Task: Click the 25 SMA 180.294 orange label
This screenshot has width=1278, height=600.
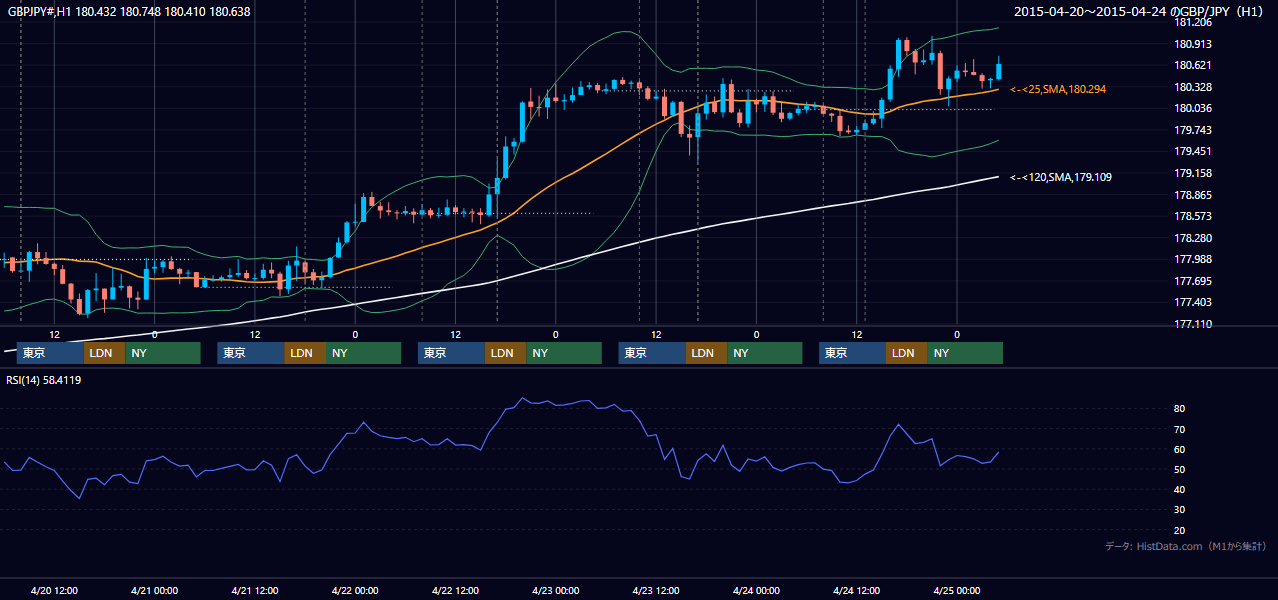Action: 1058,89
